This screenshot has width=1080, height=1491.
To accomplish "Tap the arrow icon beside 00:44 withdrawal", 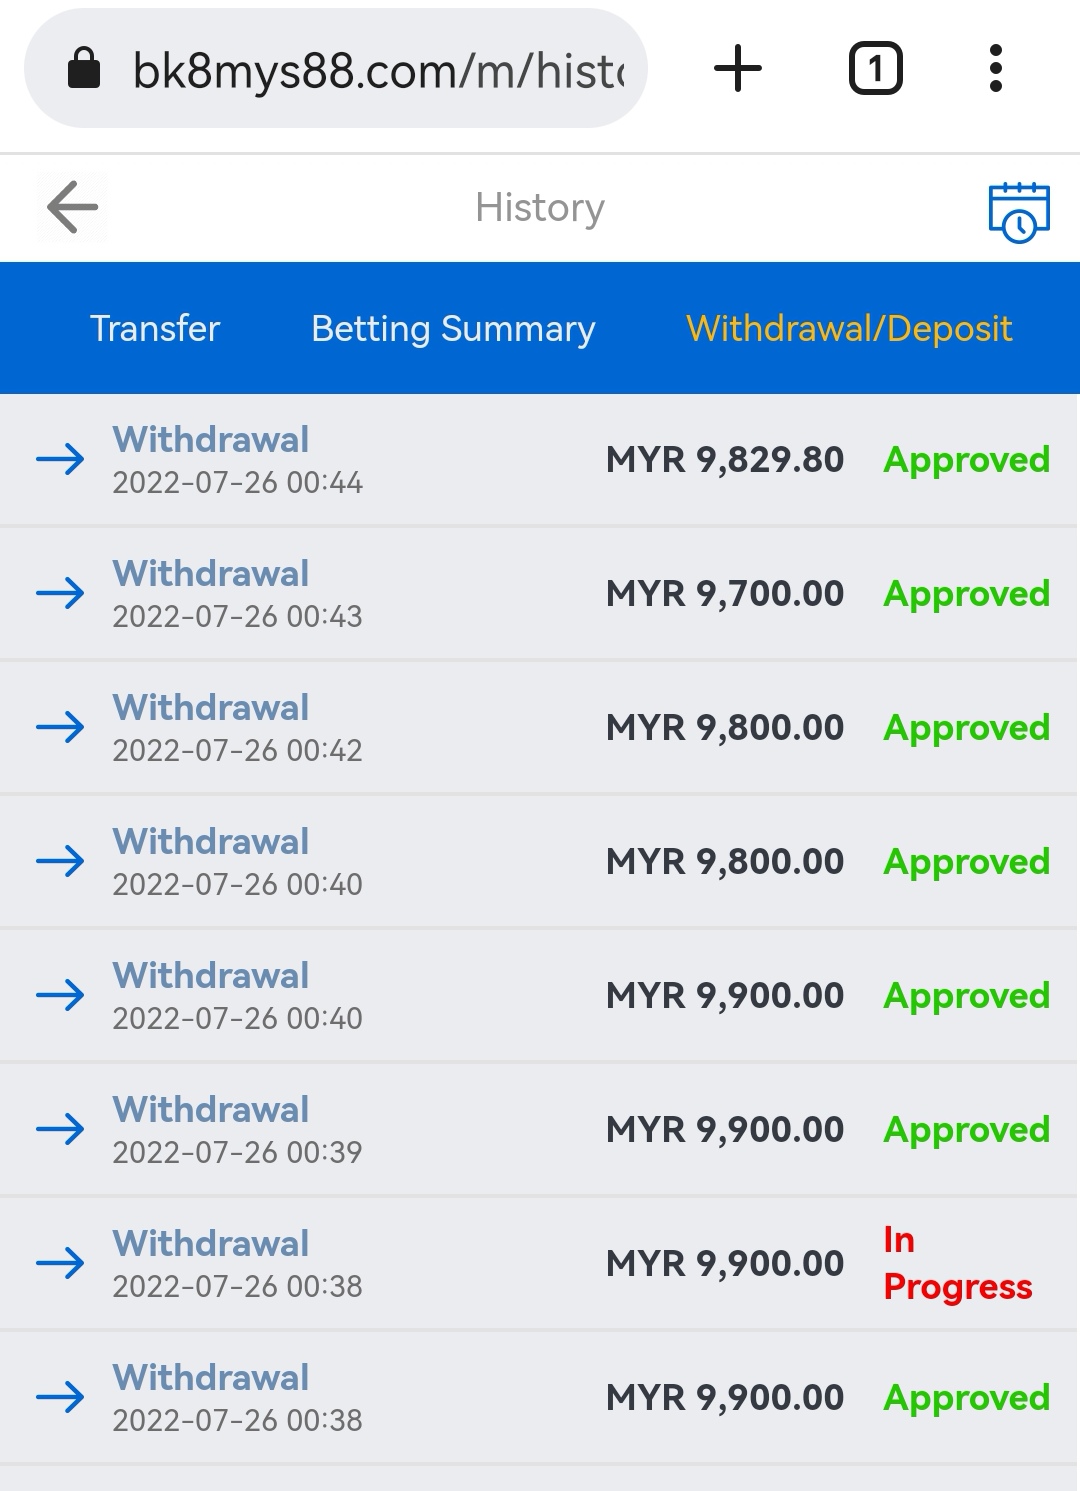I will (60, 460).
